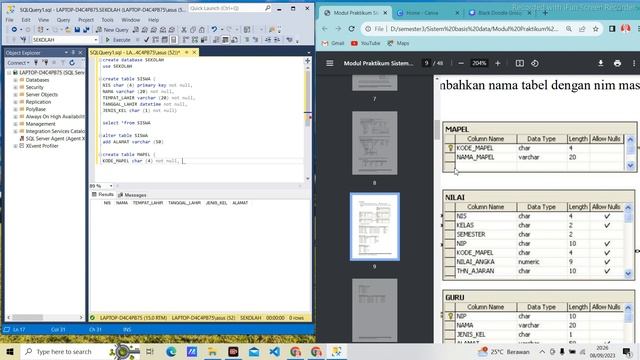This screenshot has width=640, height=360.
Task: Click the Parse checkmark icon
Action: pyautogui.click(x=146, y=40)
